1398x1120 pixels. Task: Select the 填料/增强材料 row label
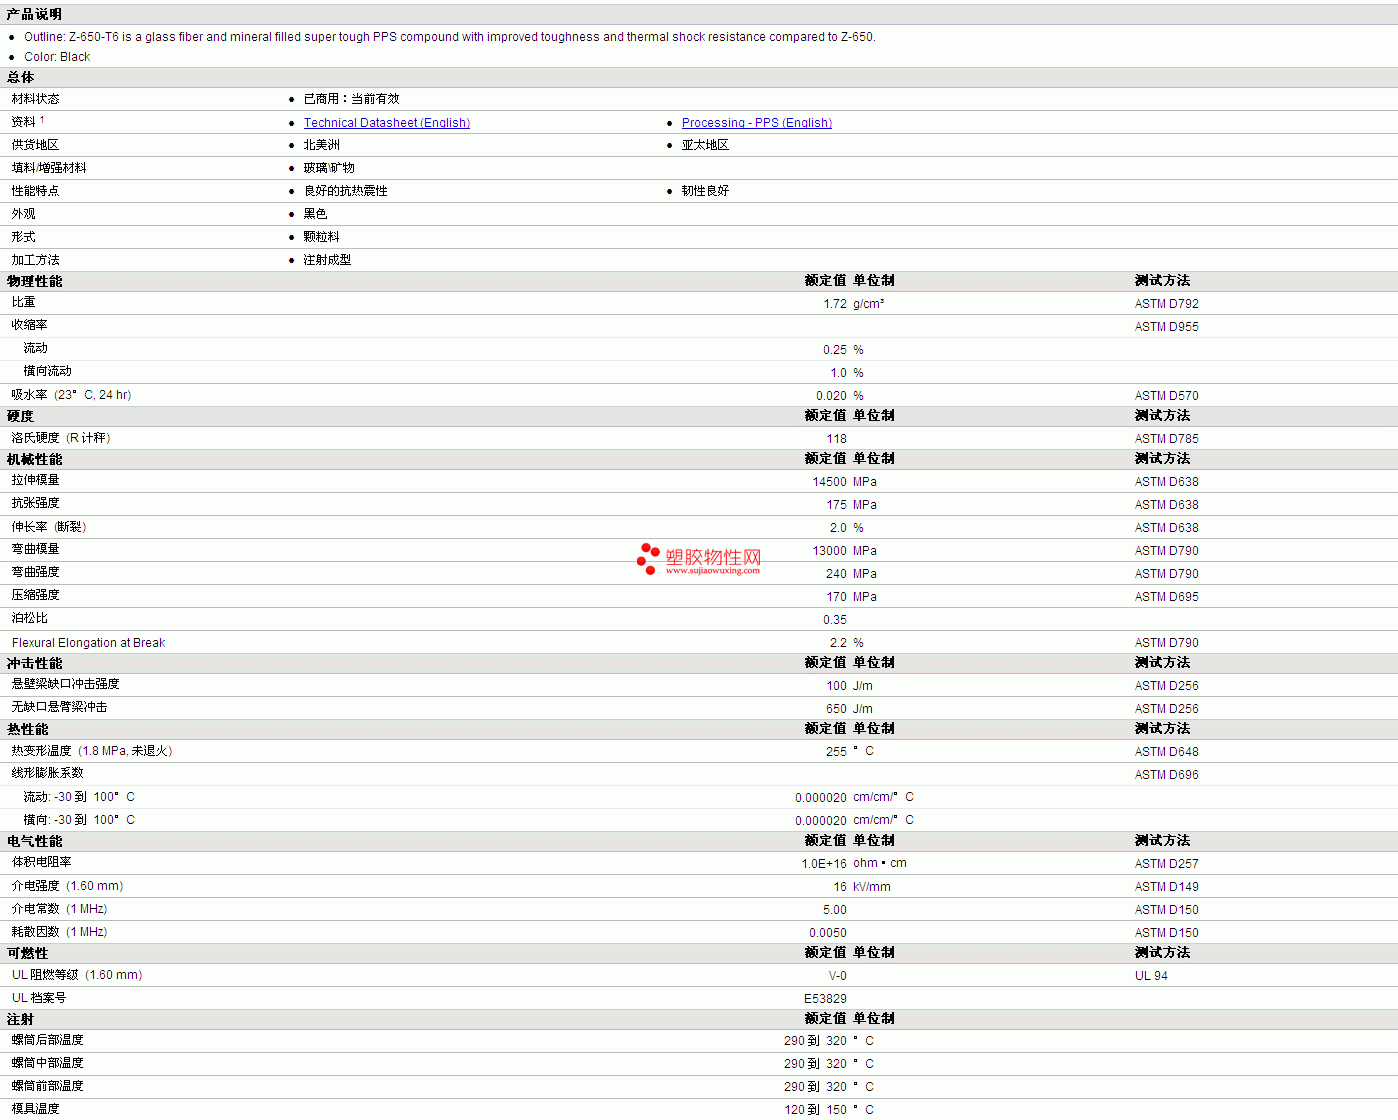pos(49,168)
